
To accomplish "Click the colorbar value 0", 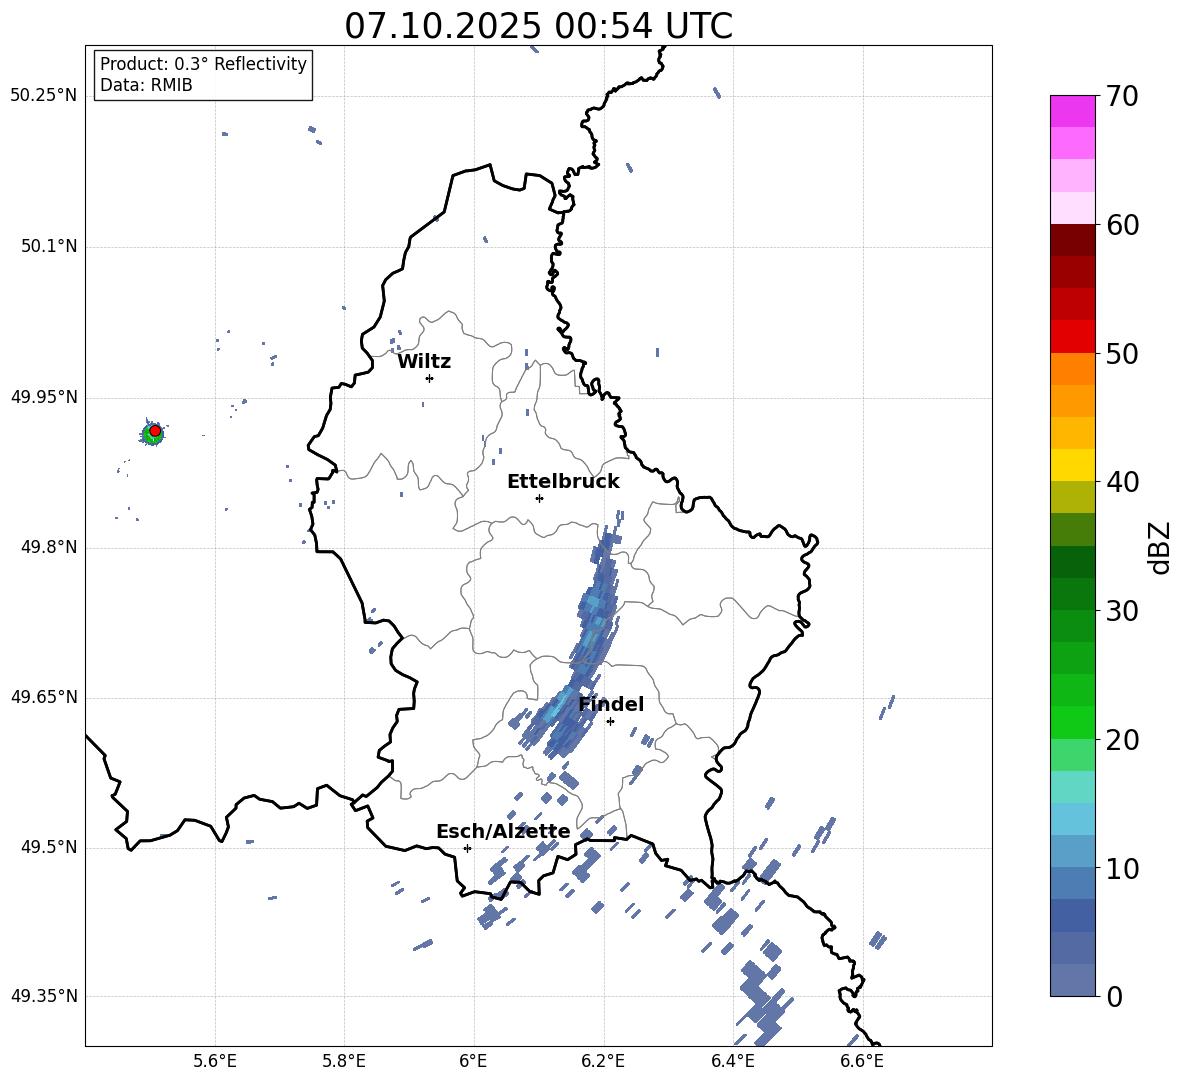I will (x=1114, y=997).
